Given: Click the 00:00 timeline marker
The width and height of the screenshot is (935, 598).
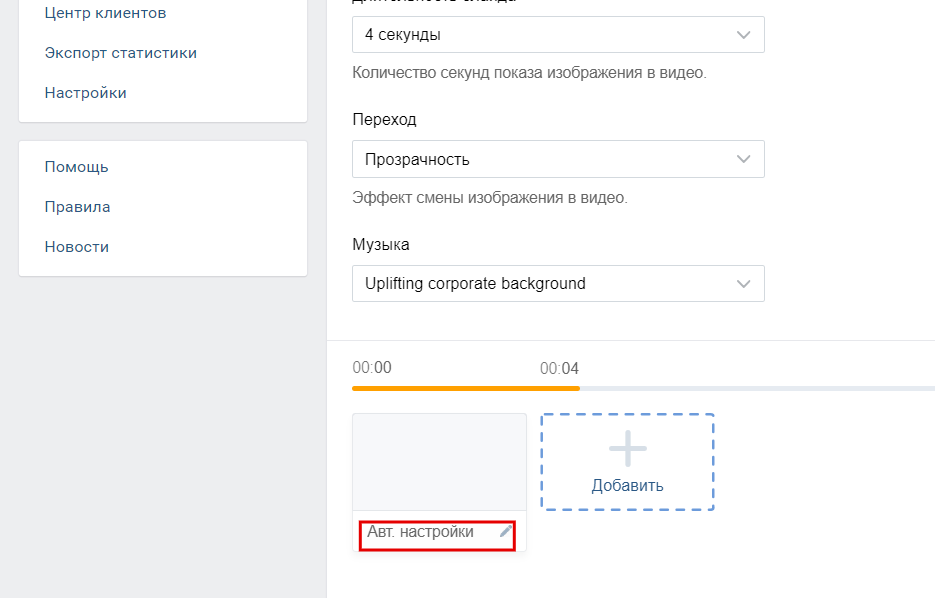Looking at the screenshot, I should pyautogui.click(x=372, y=367).
